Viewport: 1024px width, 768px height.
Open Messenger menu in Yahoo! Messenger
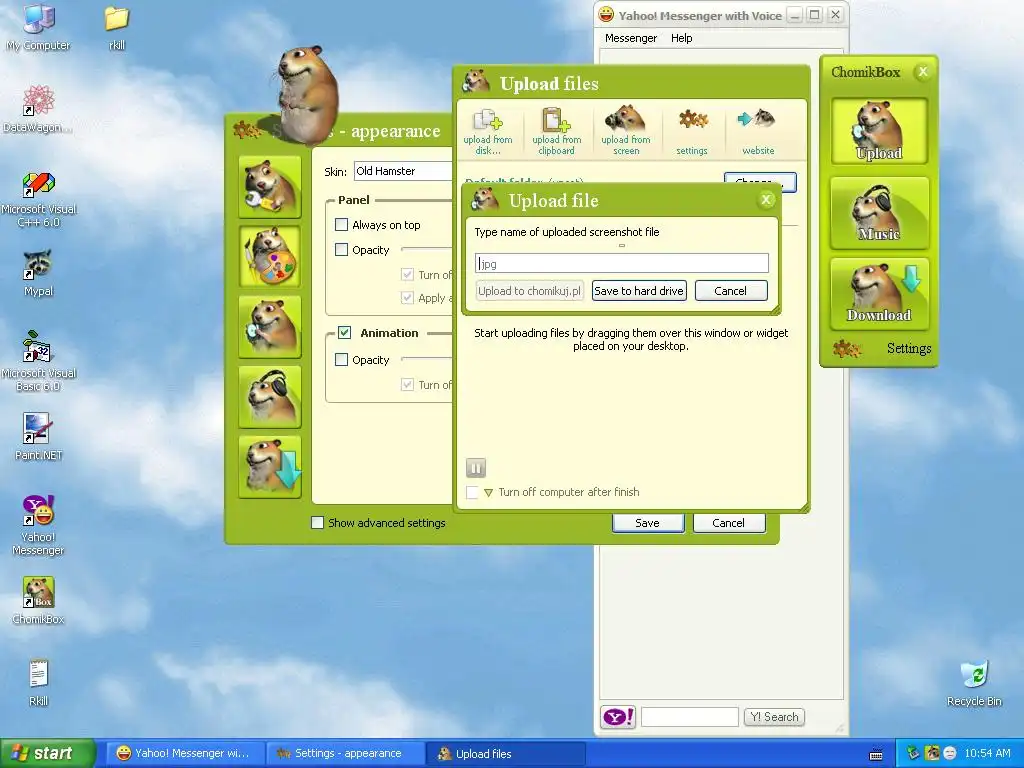(631, 38)
